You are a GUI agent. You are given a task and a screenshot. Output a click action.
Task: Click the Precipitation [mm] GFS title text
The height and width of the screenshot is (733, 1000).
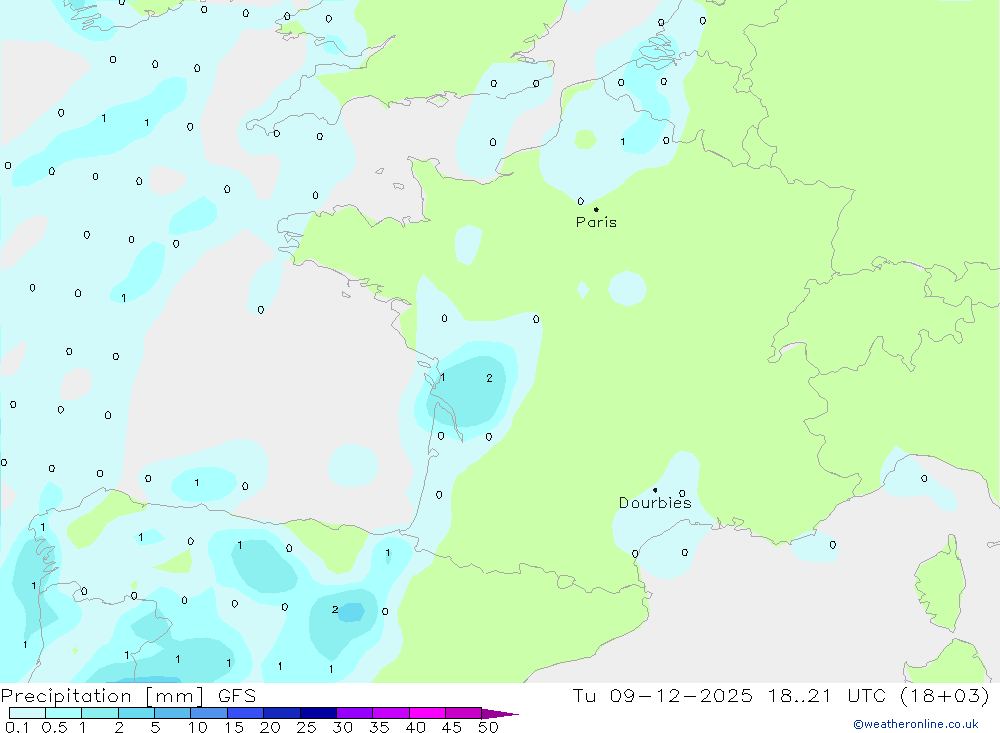pyautogui.click(x=128, y=696)
